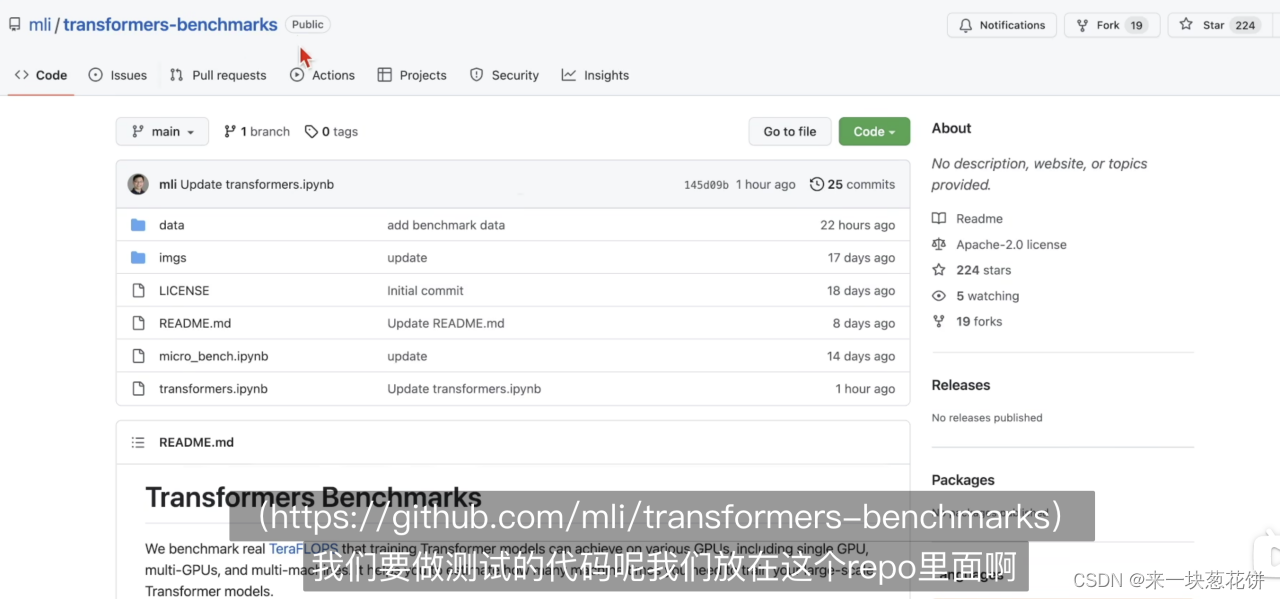Open README.md in the file list
Image resolution: width=1280 pixels, height=599 pixels.
click(x=195, y=323)
